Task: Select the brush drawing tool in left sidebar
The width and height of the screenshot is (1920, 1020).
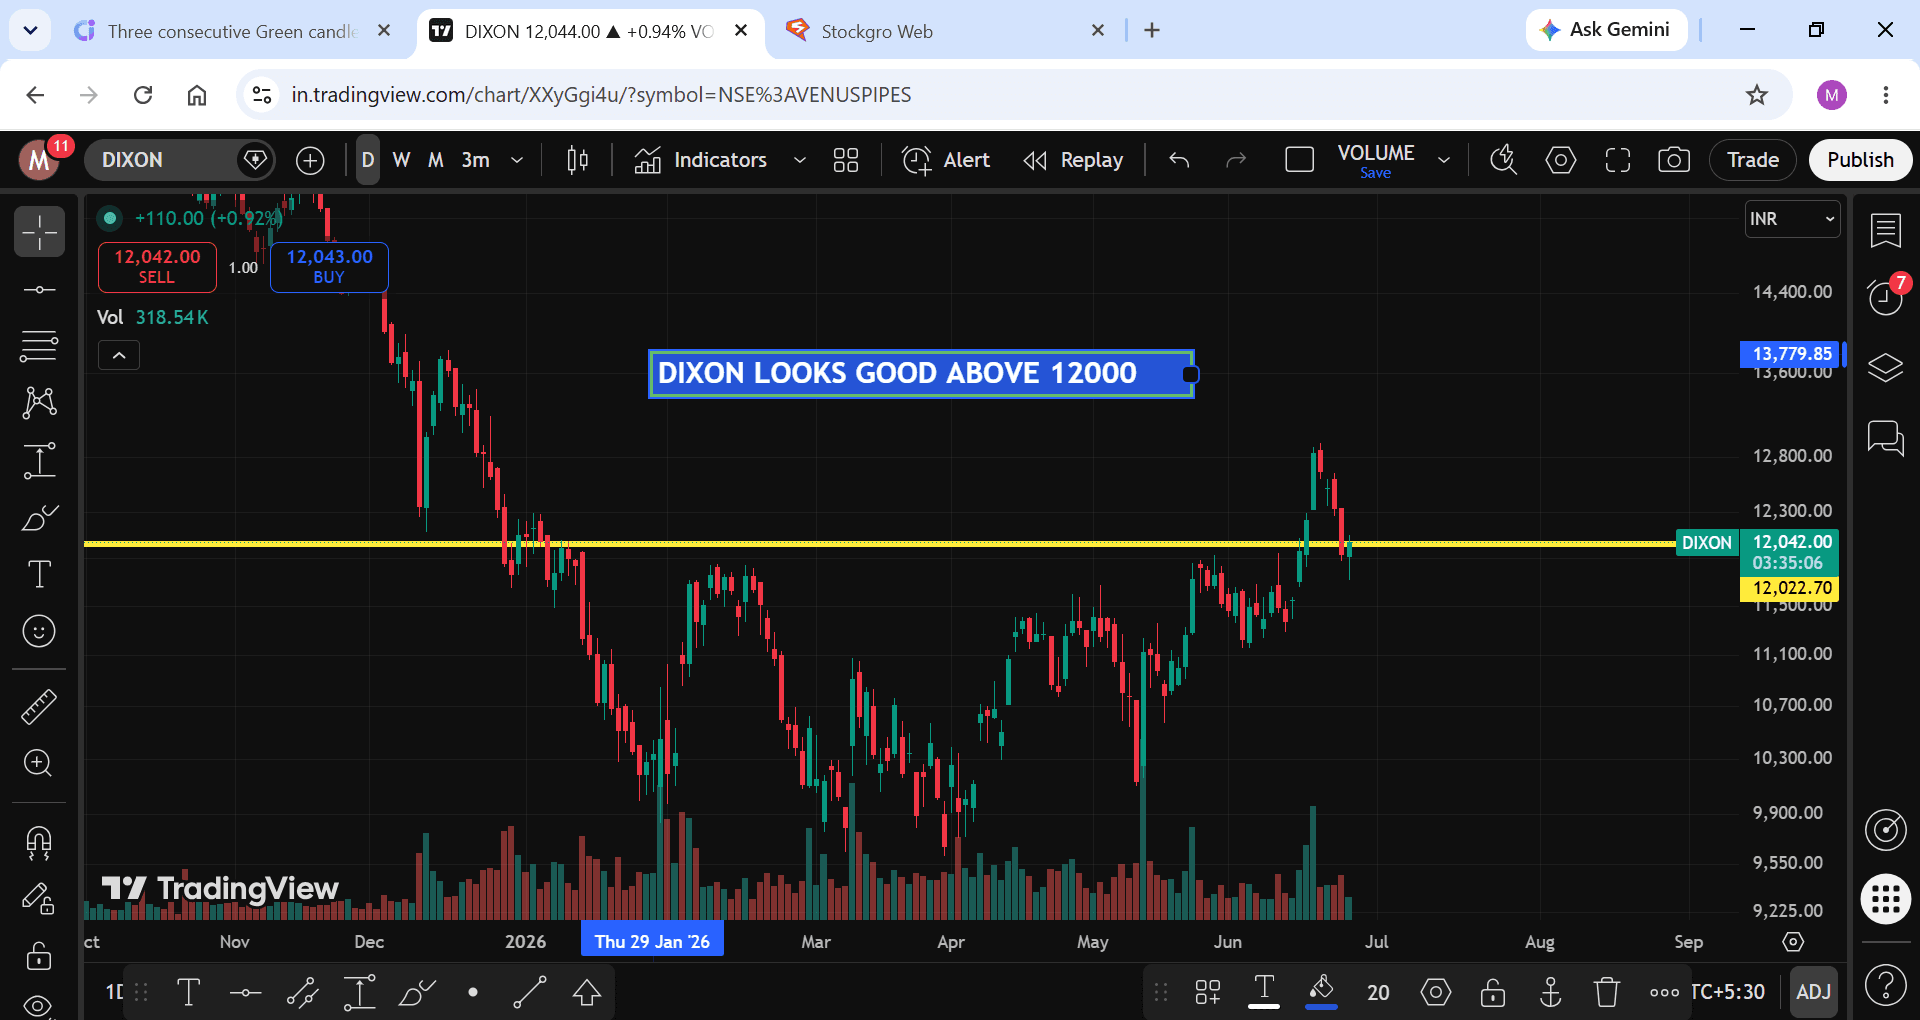Action: tap(39, 518)
